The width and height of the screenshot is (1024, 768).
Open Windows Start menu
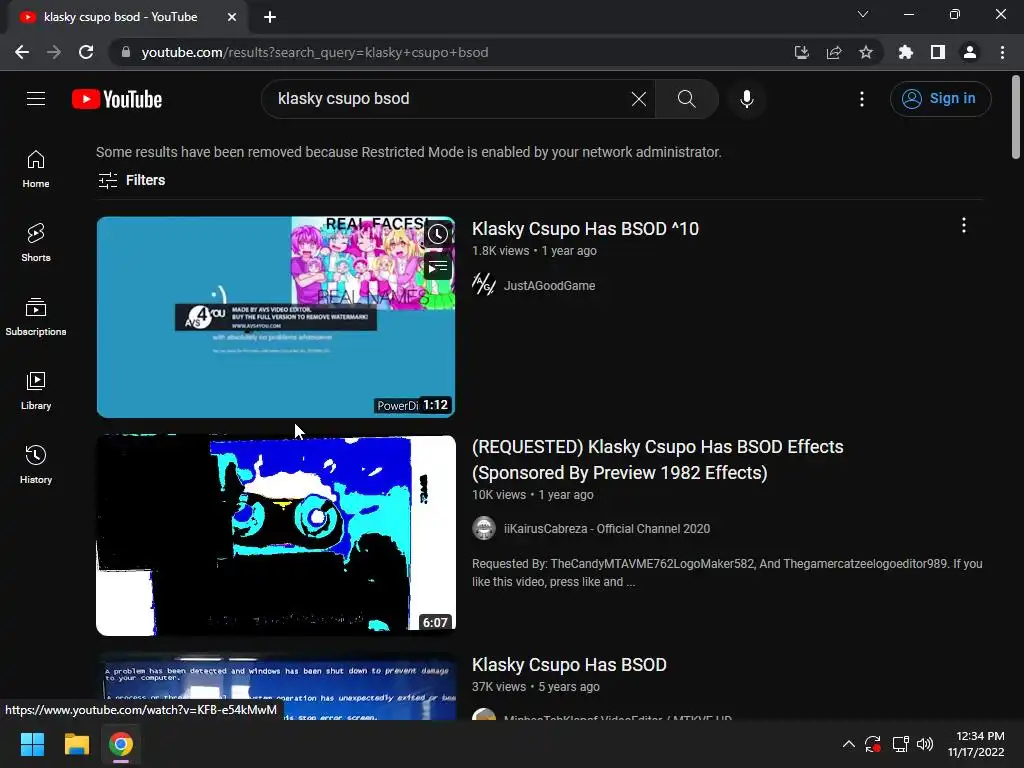(x=32, y=744)
